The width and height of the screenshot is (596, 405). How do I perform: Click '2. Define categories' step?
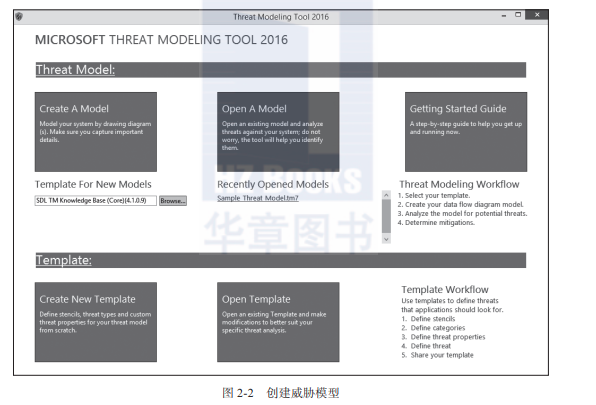tap(433, 328)
